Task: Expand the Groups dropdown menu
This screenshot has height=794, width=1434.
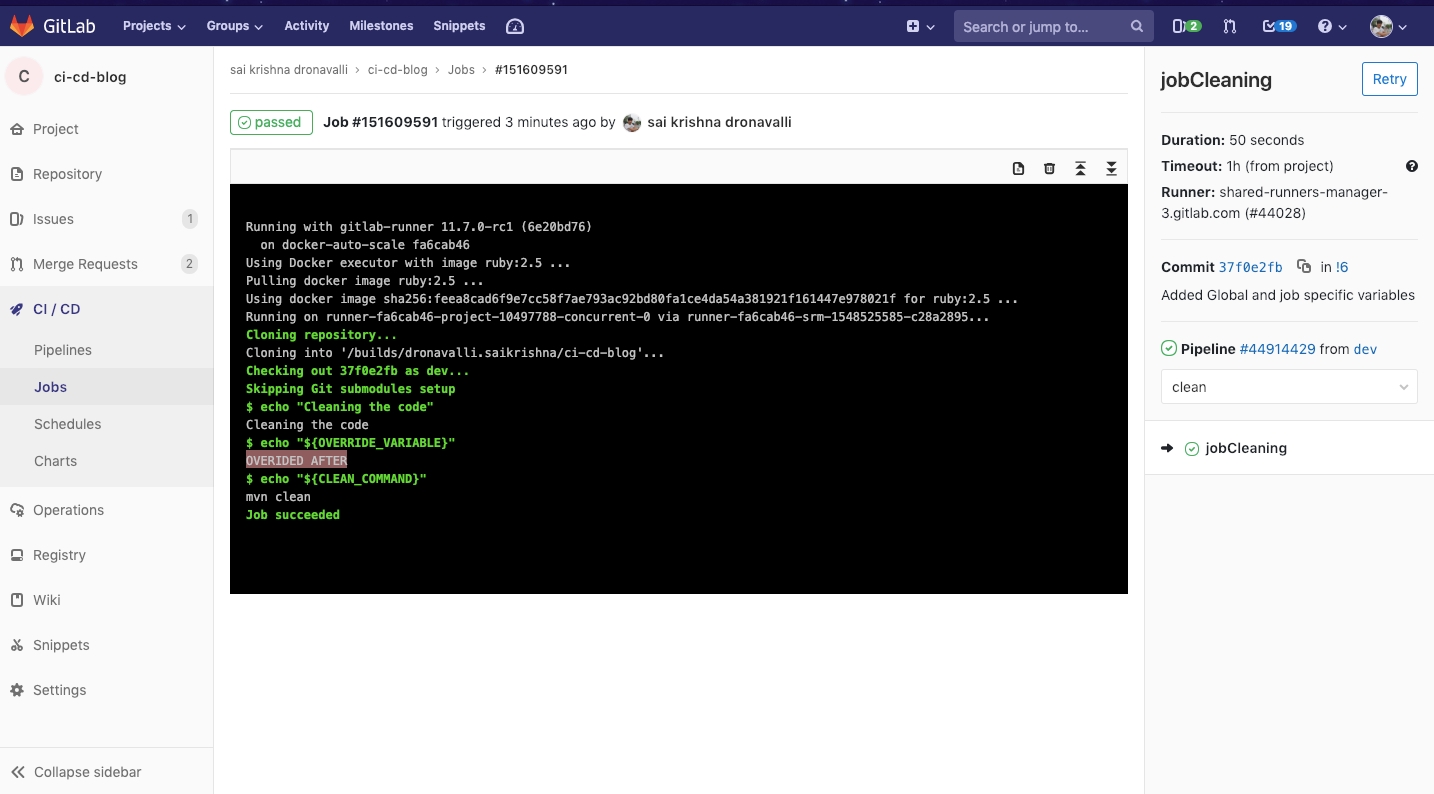Action: coord(234,26)
